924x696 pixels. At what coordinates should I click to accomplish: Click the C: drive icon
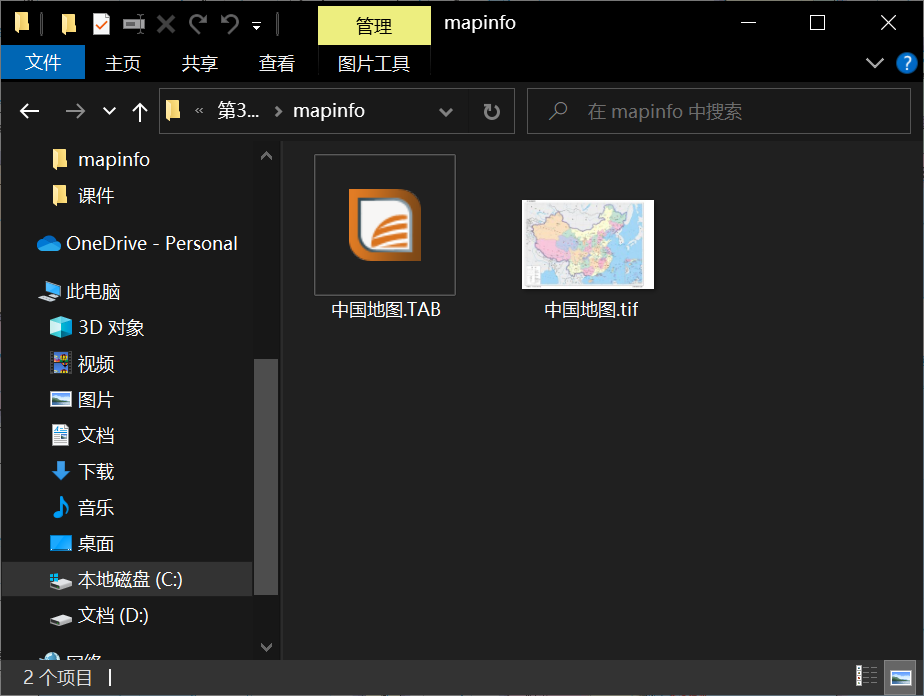[x=61, y=580]
